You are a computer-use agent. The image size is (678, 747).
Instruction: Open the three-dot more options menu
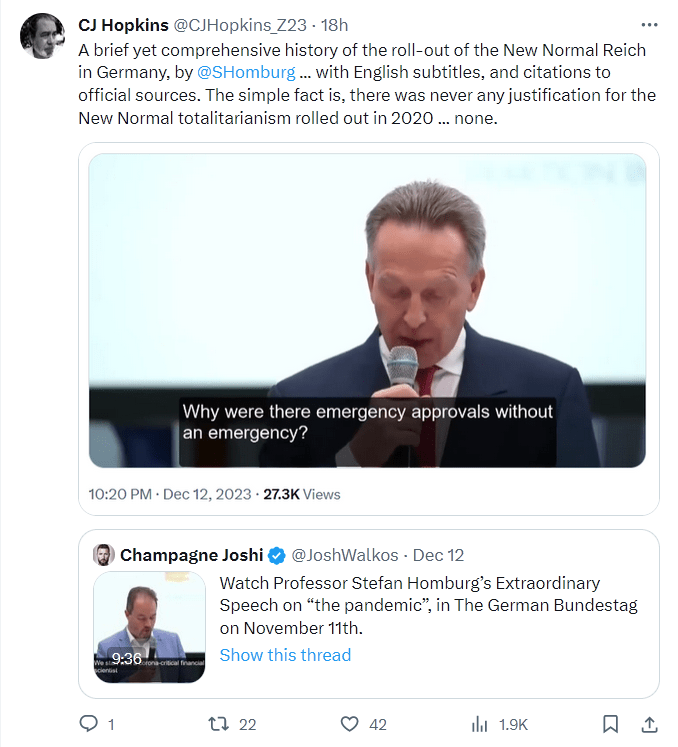pos(649,24)
